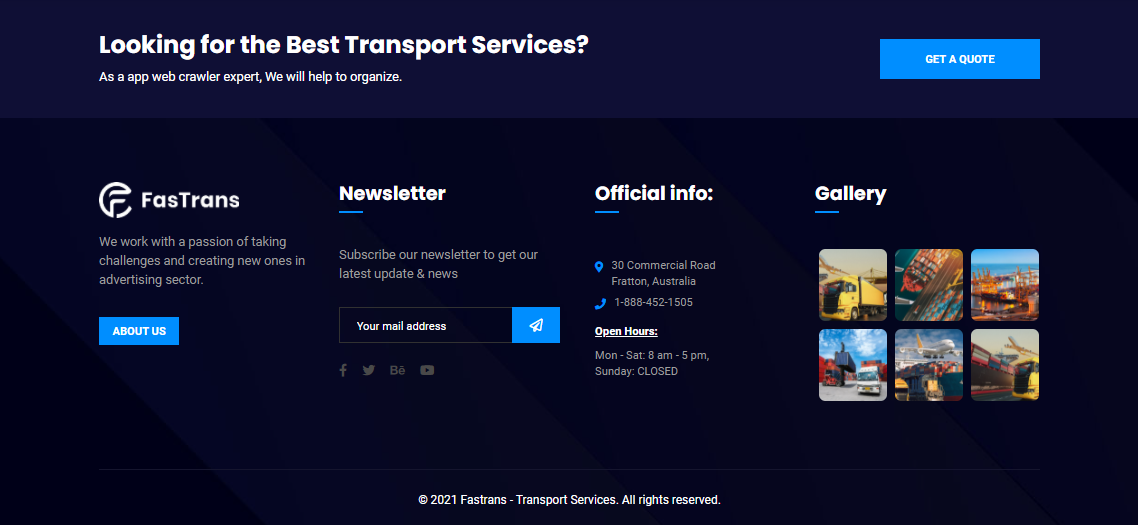The height and width of the screenshot is (525, 1138).
Task: Select the white delivery truck thumbnail
Action: pyautogui.click(x=853, y=365)
